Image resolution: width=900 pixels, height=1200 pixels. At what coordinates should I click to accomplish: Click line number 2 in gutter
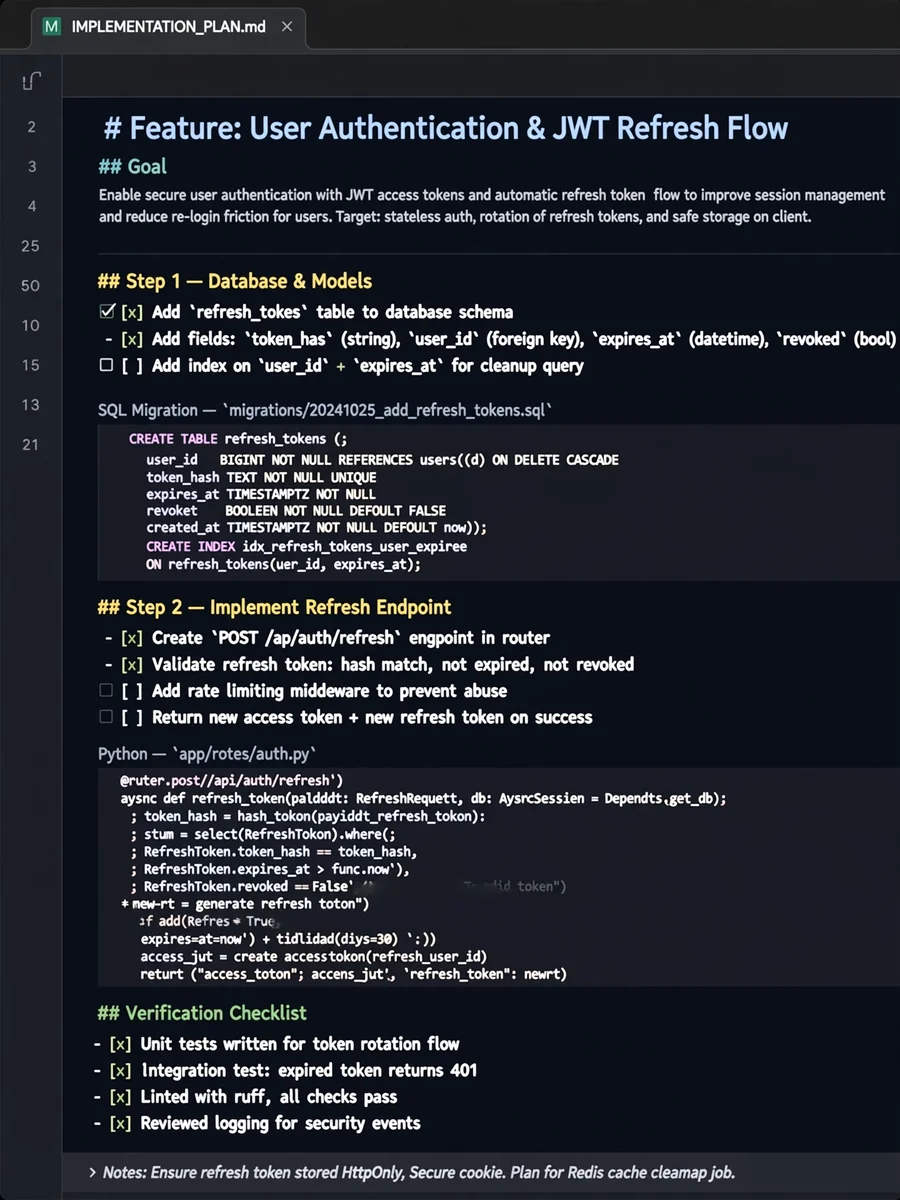(31, 127)
